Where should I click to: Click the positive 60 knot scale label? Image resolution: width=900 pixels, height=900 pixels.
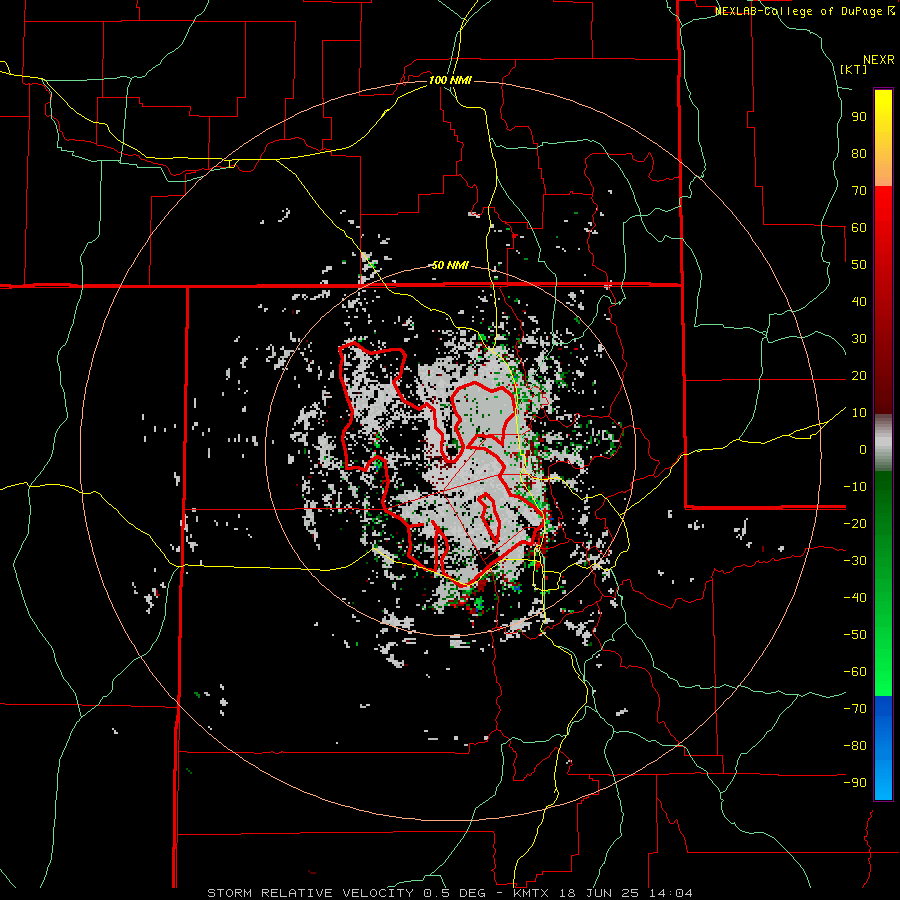859,227
